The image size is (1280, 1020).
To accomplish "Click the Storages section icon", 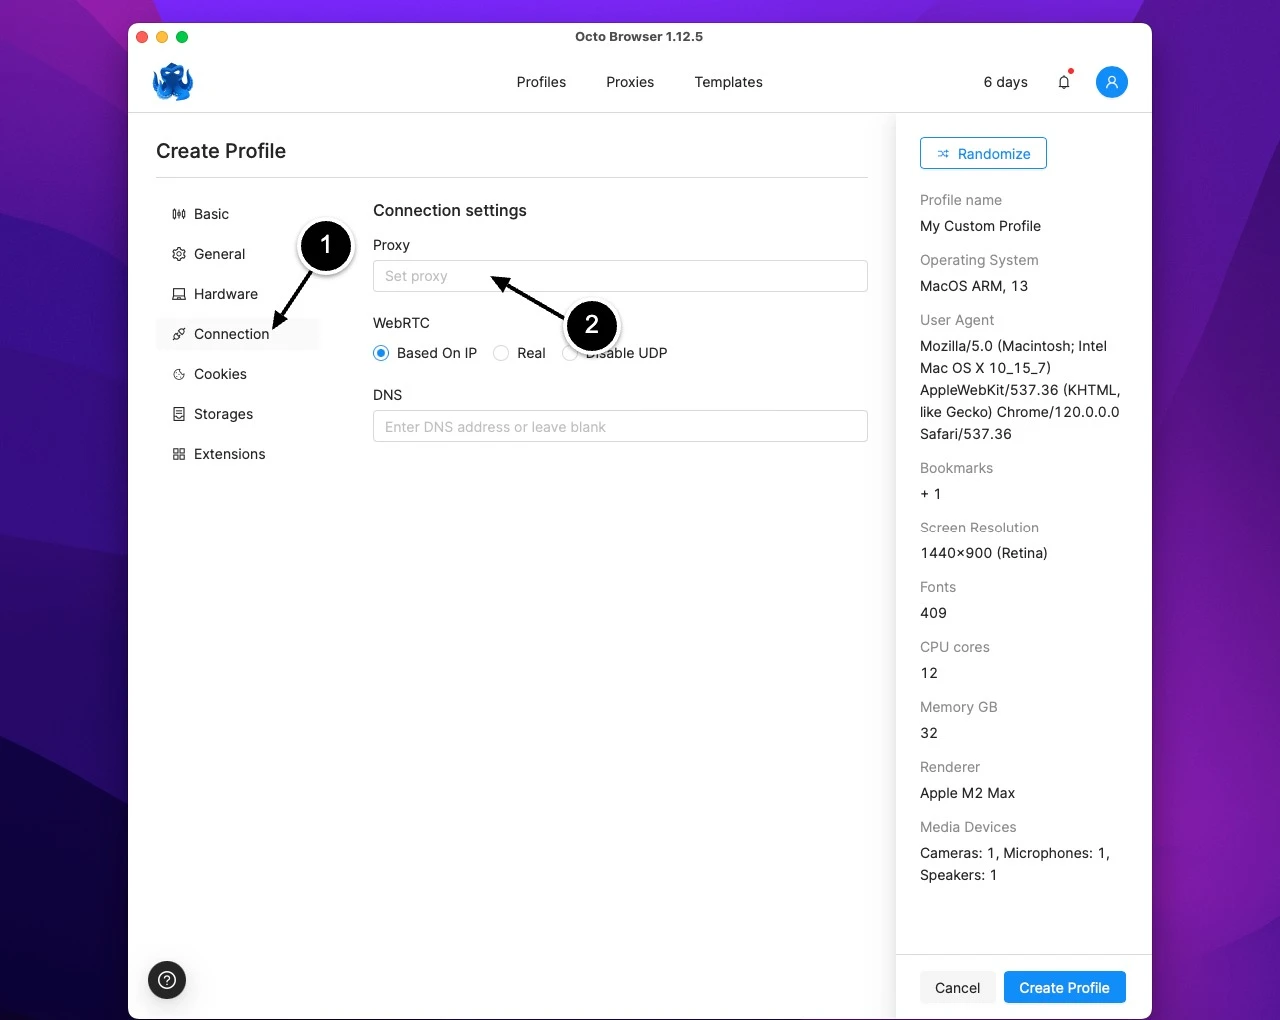I will coord(178,414).
